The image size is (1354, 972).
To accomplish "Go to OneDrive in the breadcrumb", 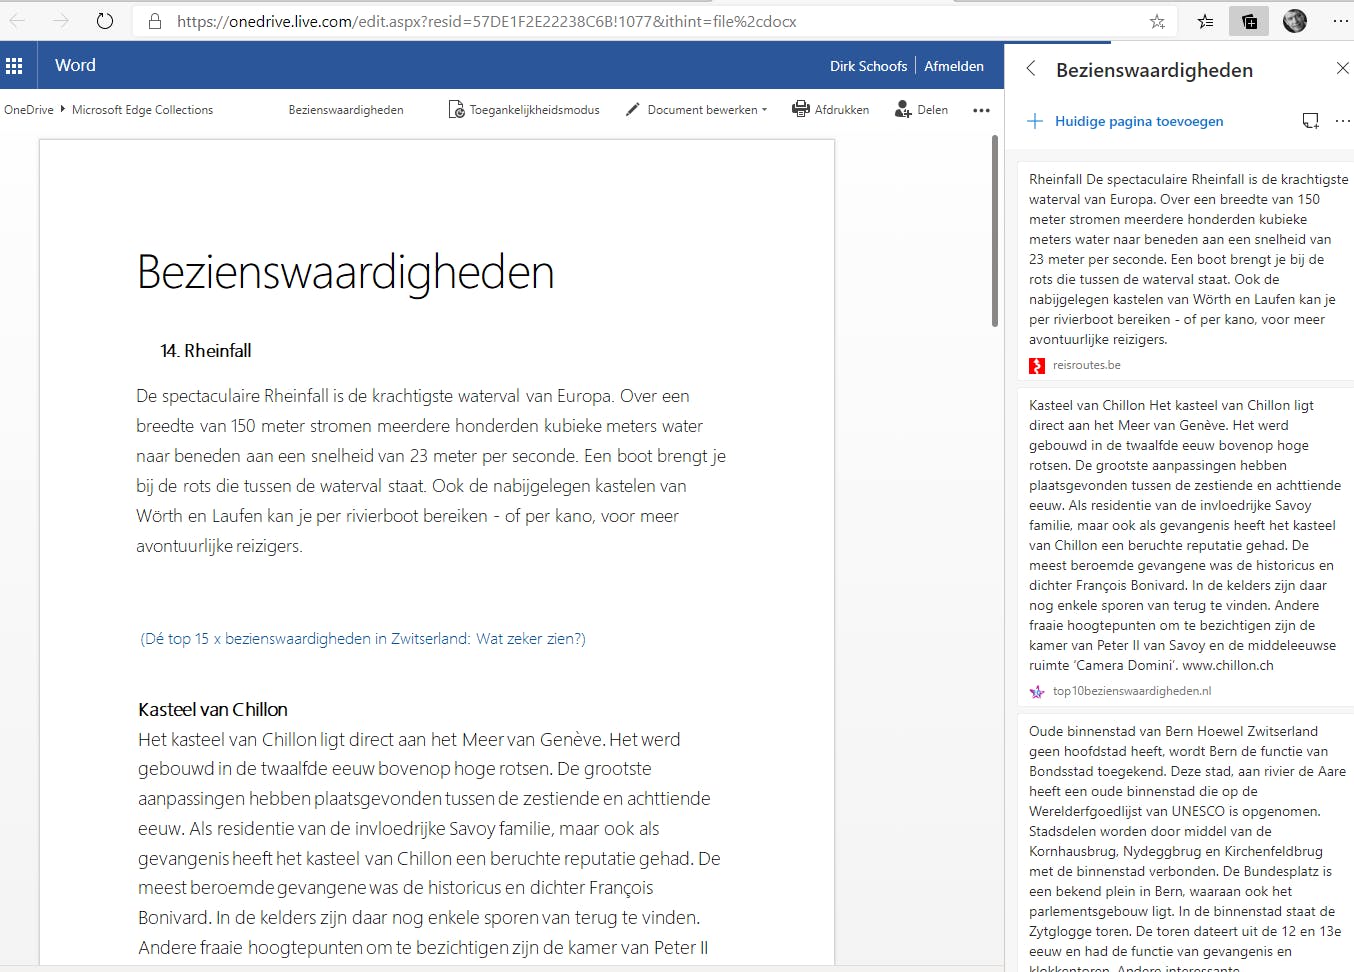I will [x=29, y=110].
